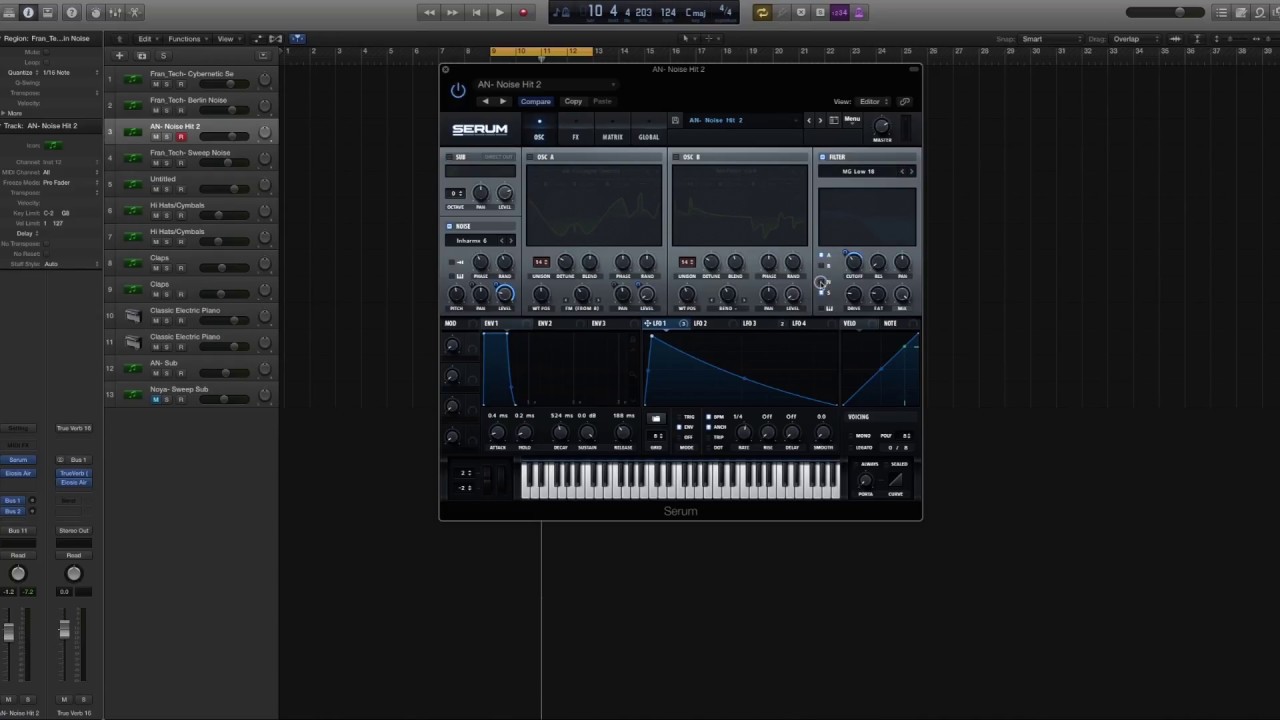Toggle the FILTER enable checkbox

pyautogui.click(x=822, y=157)
